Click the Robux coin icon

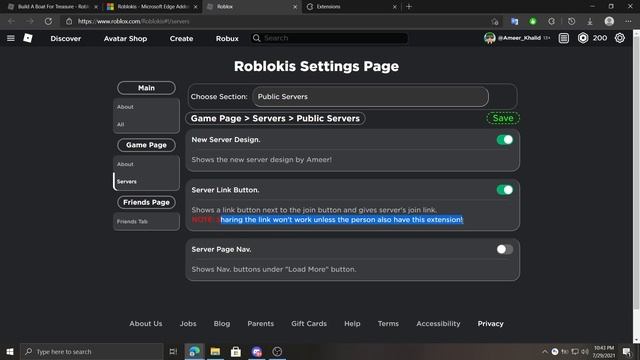(x=583, y=38)
